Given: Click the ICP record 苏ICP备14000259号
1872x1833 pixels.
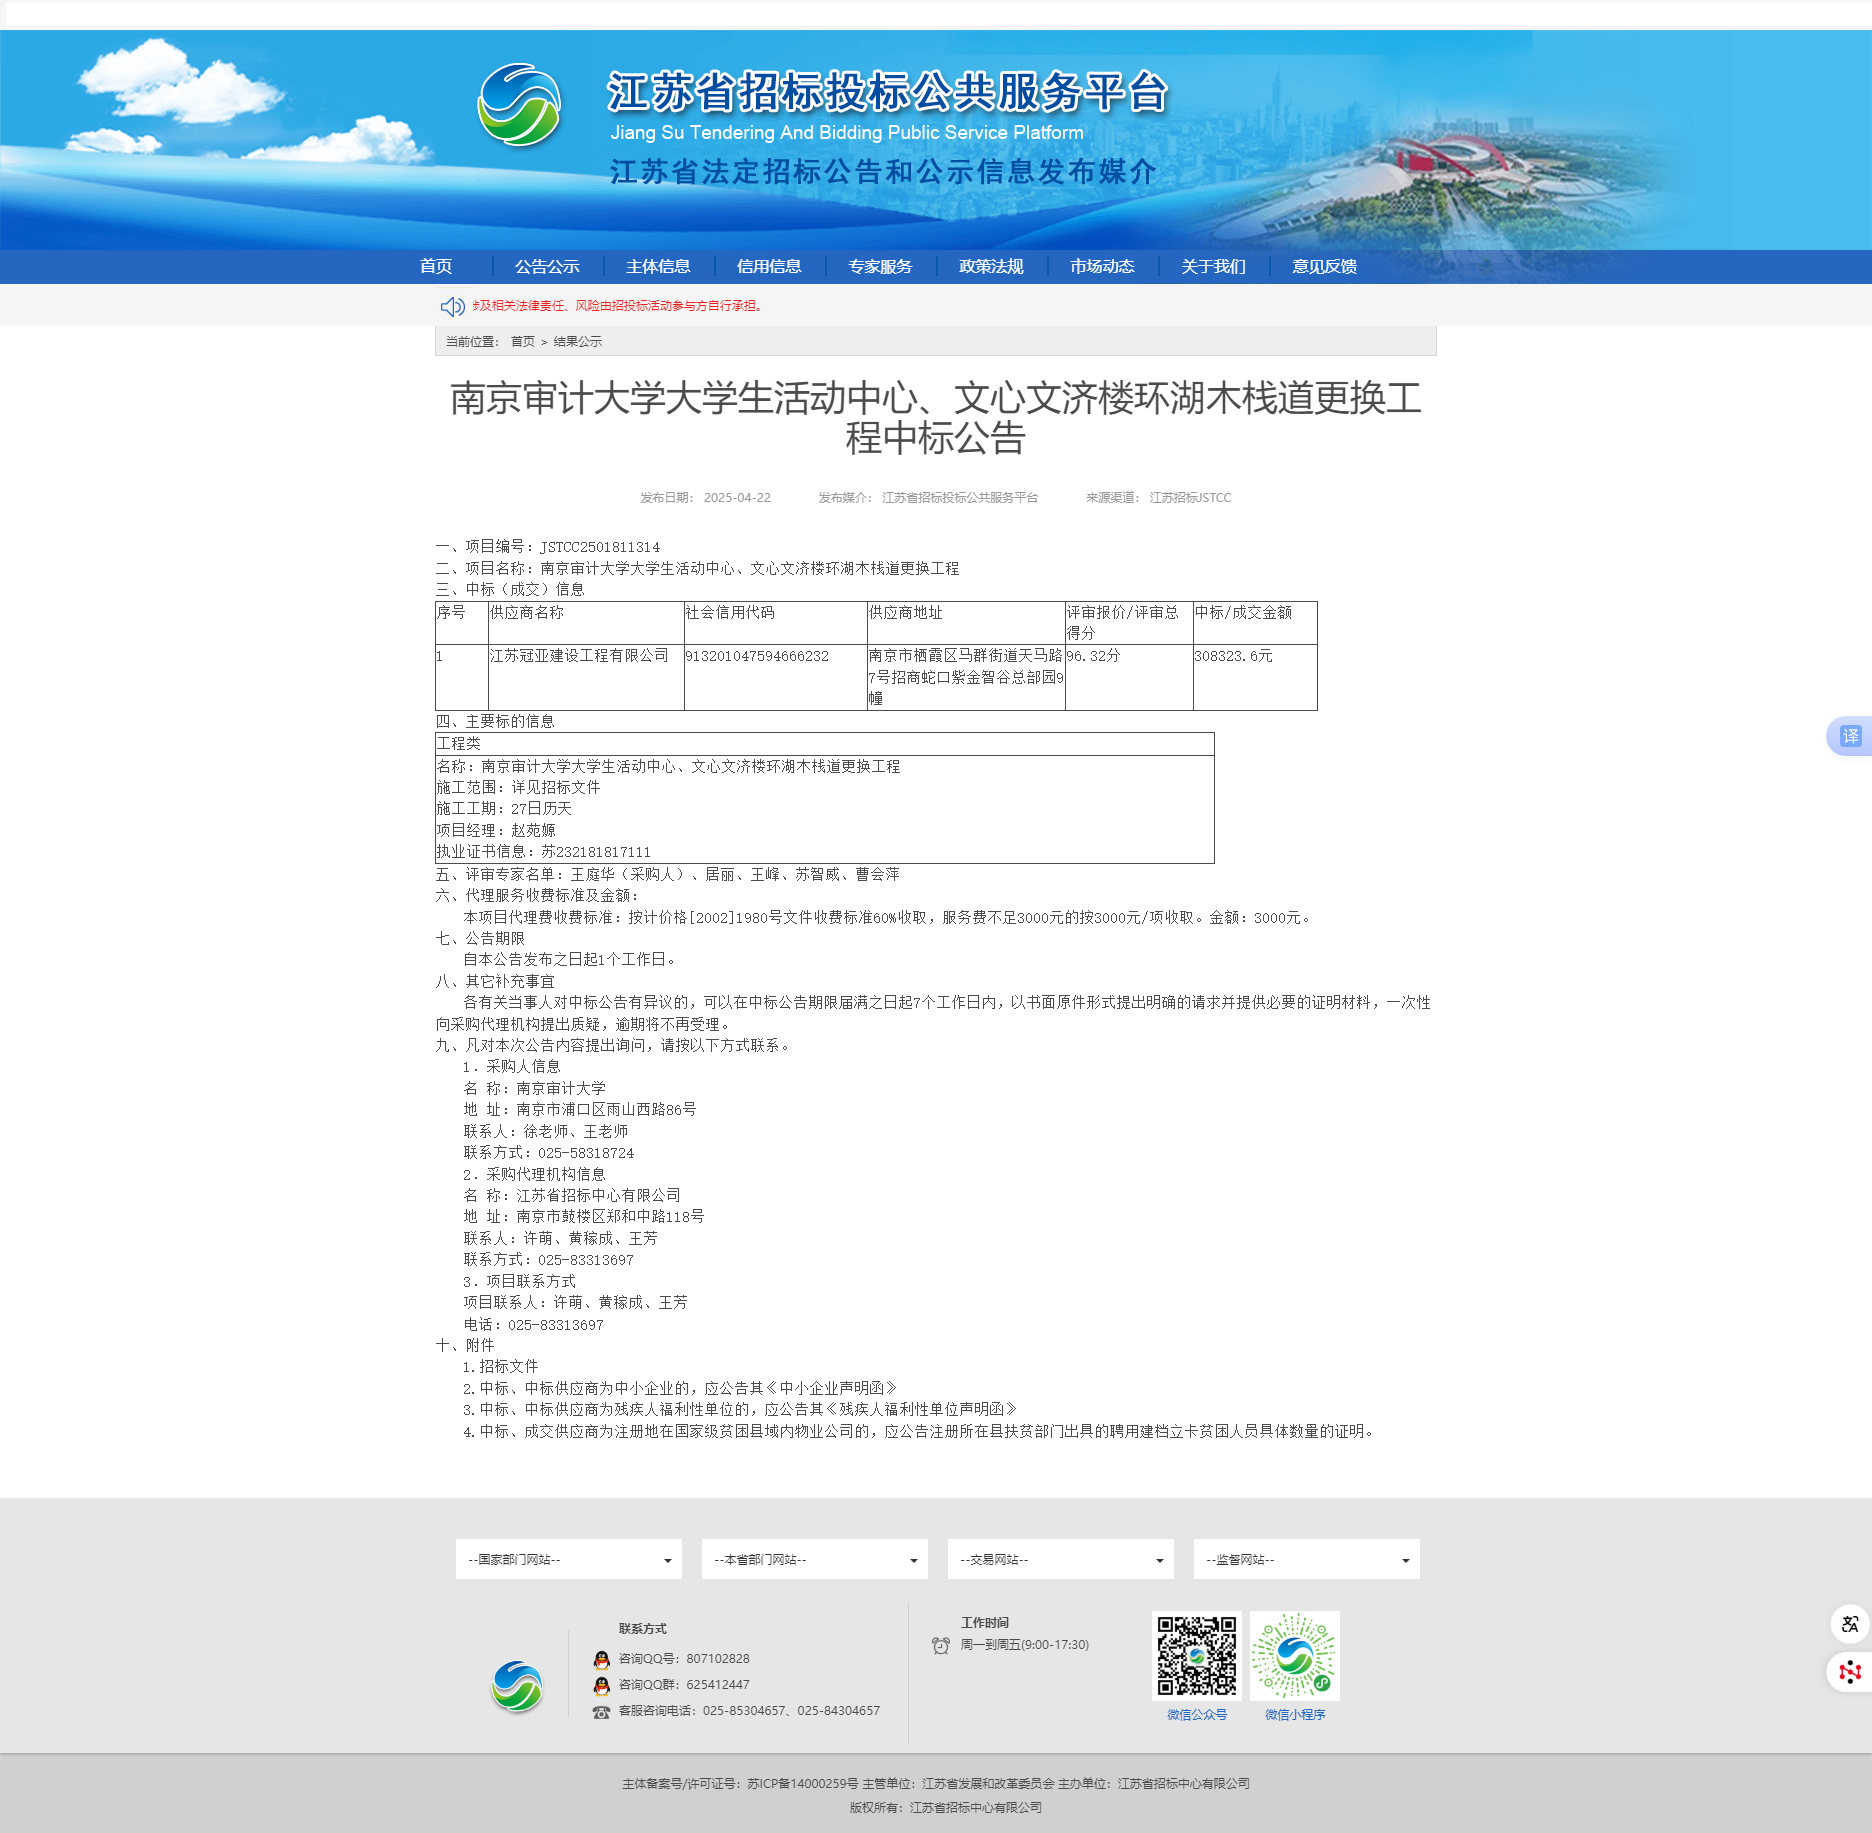Looking at the screenshot, I should pyautogui.click(x=802, y=1784).
